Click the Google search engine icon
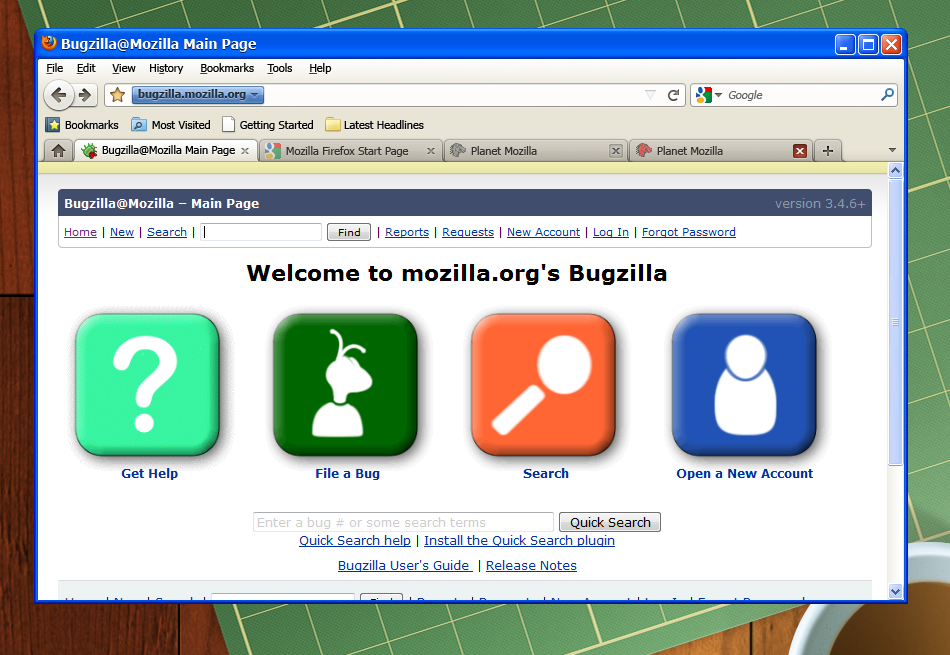950x655 pixels. tap(703, 95)
